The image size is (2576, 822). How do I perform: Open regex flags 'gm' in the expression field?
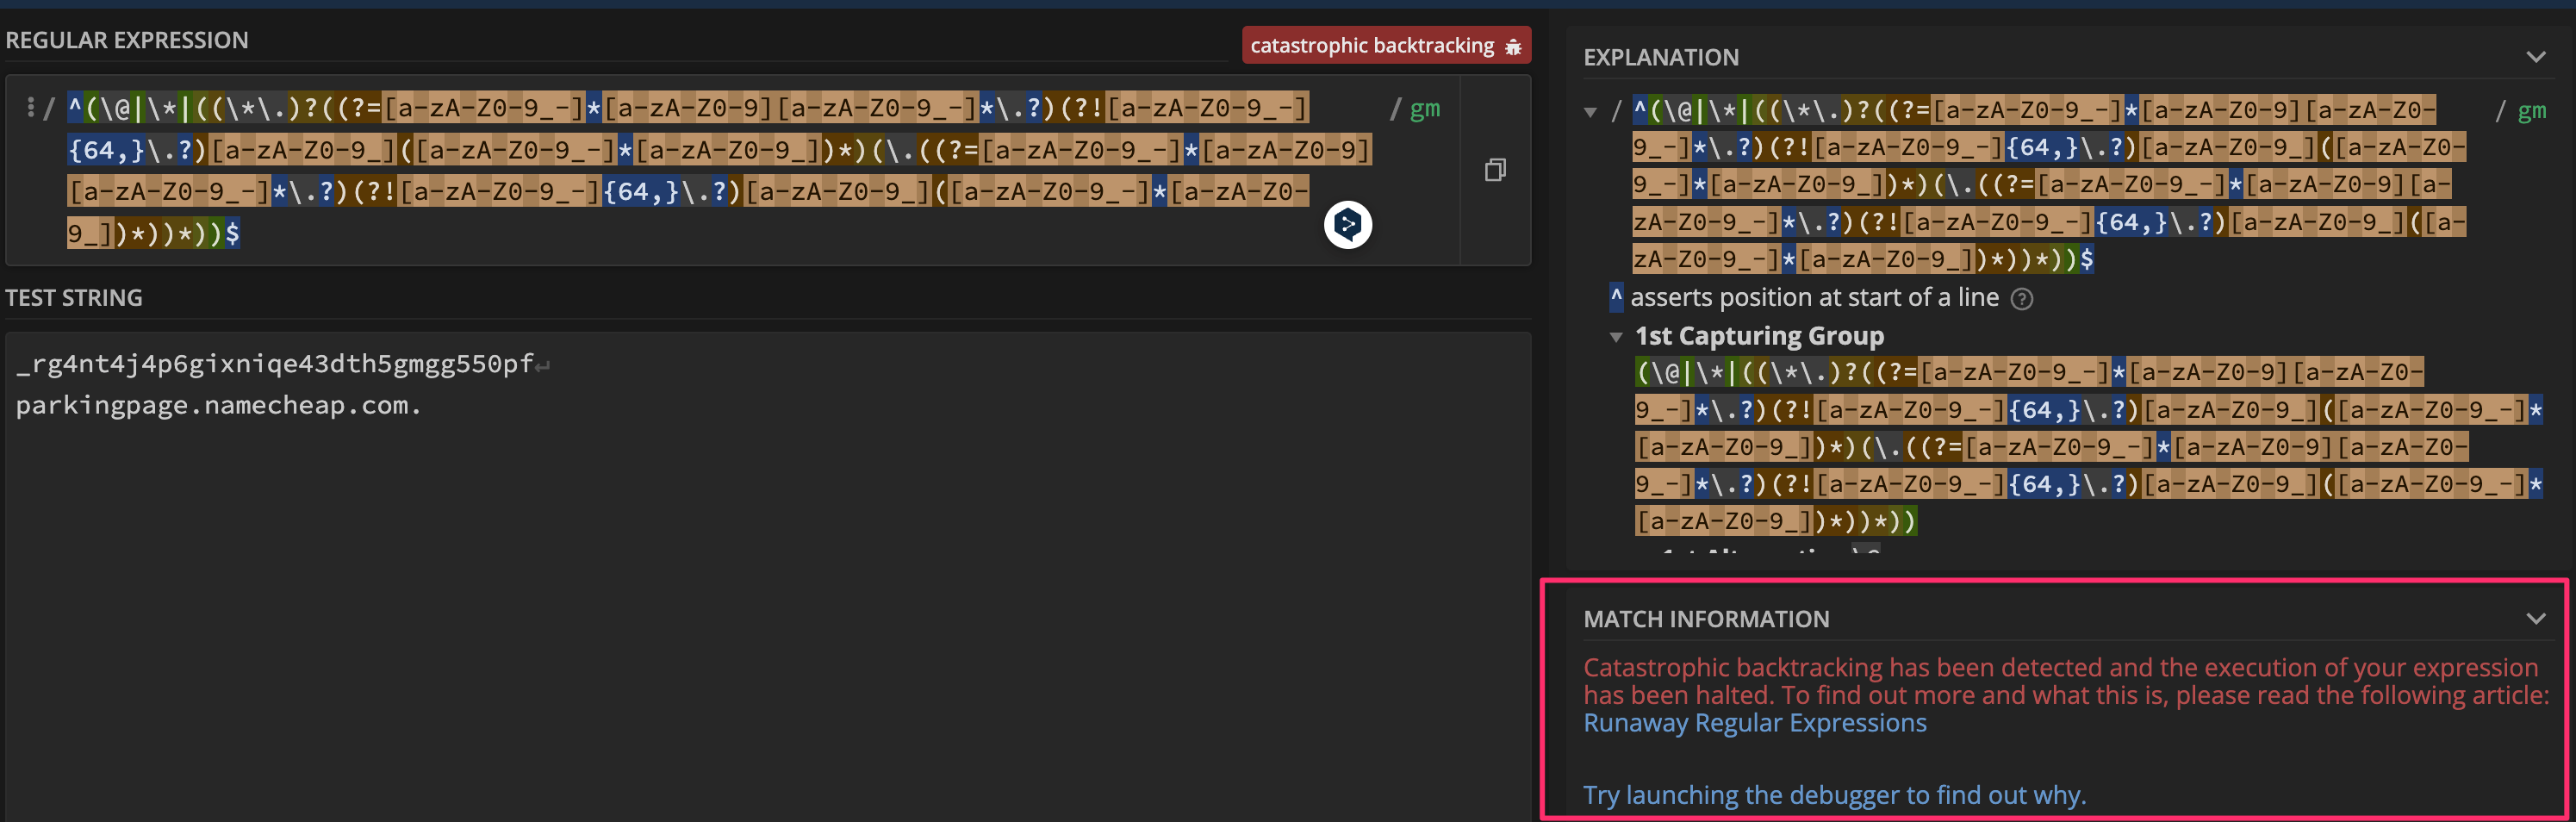[1425, 108]
